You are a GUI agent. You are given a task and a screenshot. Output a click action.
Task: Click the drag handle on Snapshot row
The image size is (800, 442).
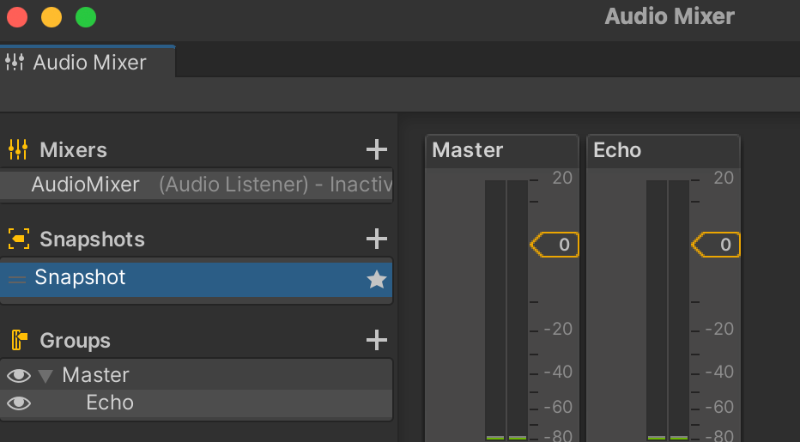[17, 279]
